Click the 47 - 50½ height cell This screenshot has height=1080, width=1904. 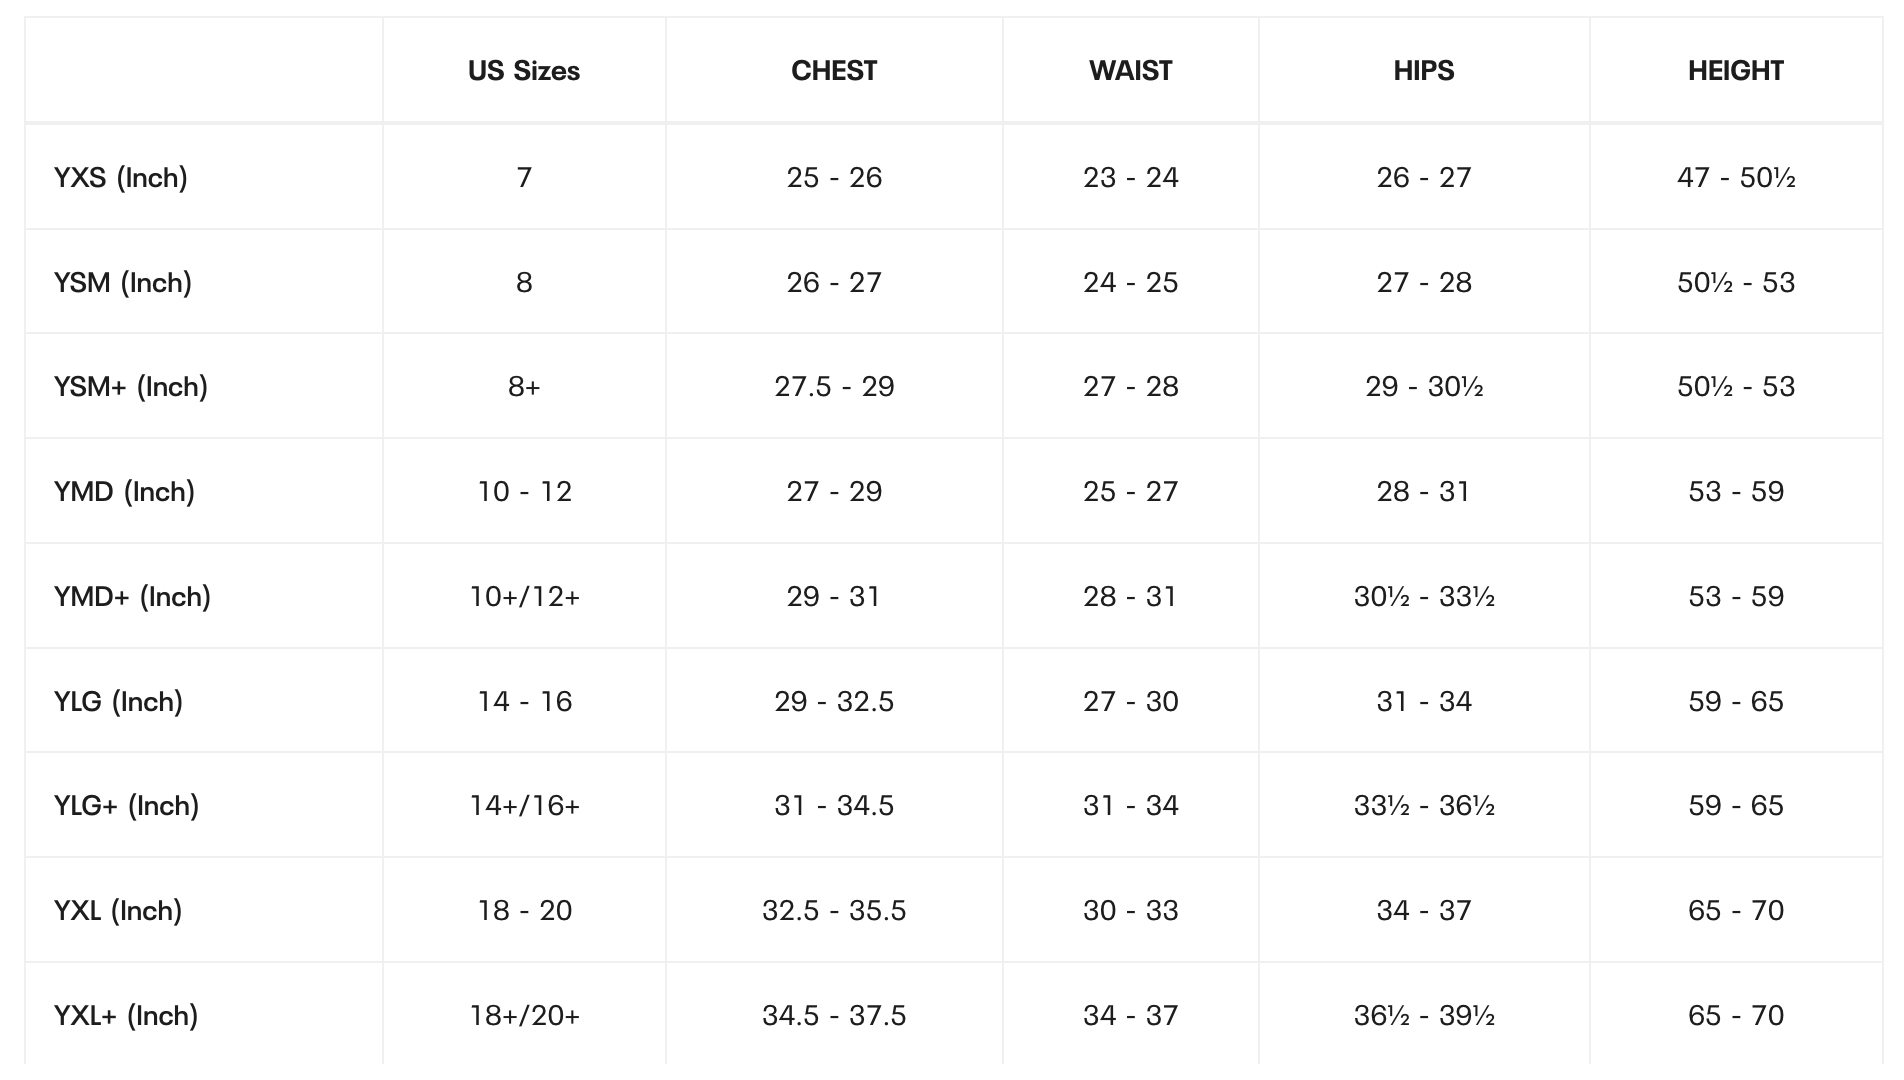point(1735,178)
